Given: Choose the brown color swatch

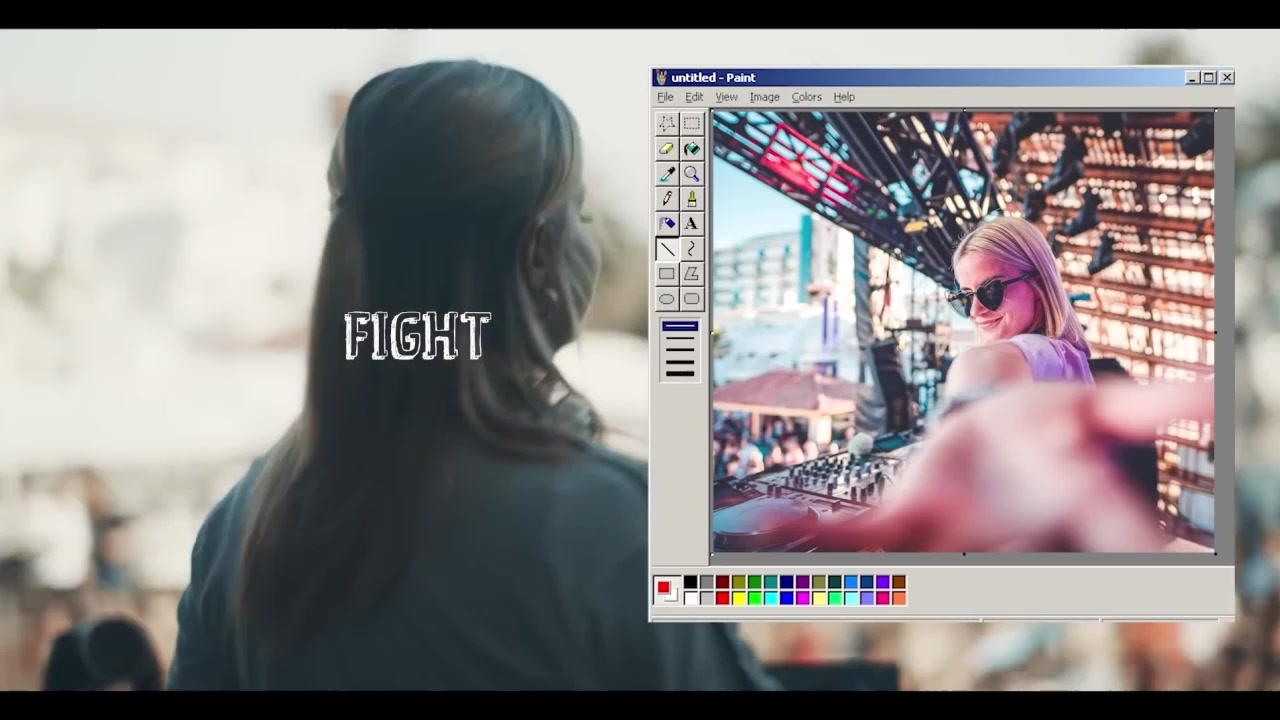Looking at the screenshot, I should click(x=900, y=582).
